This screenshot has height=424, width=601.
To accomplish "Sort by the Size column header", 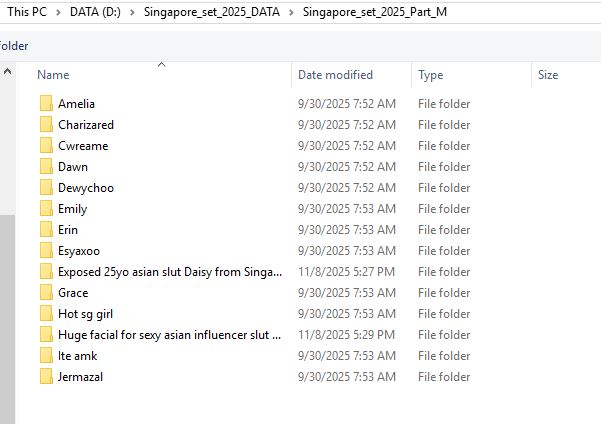I will pyautogui.click(x=548, y=75).
